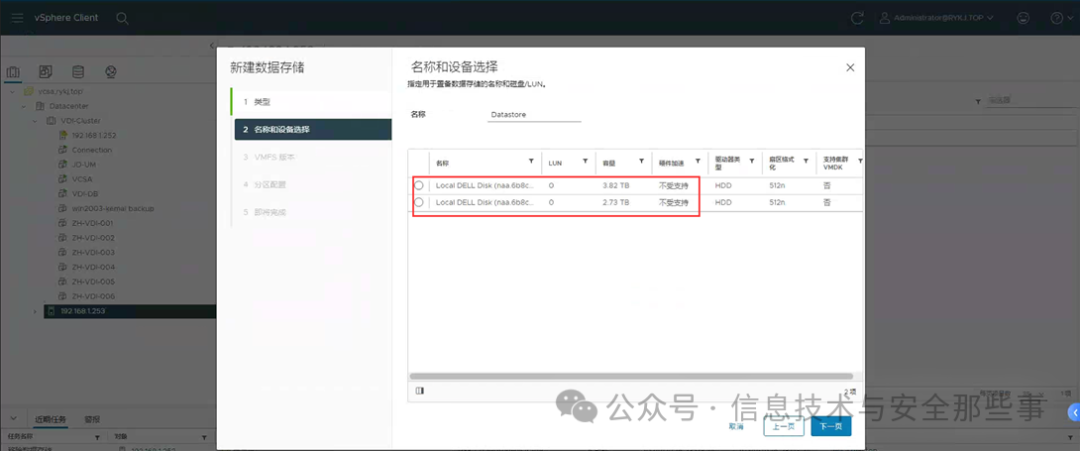Image resolution: width=1080 pixels, height=451 pixels.
Task: Go to wizard step 1 类型
Action: point(311,102)
